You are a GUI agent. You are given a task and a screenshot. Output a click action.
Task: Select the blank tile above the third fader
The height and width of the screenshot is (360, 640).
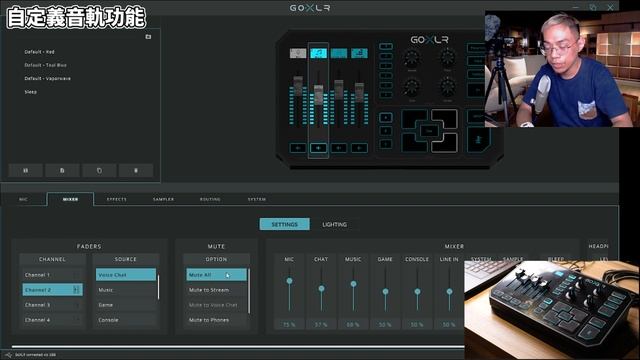[x=339, y=53]
